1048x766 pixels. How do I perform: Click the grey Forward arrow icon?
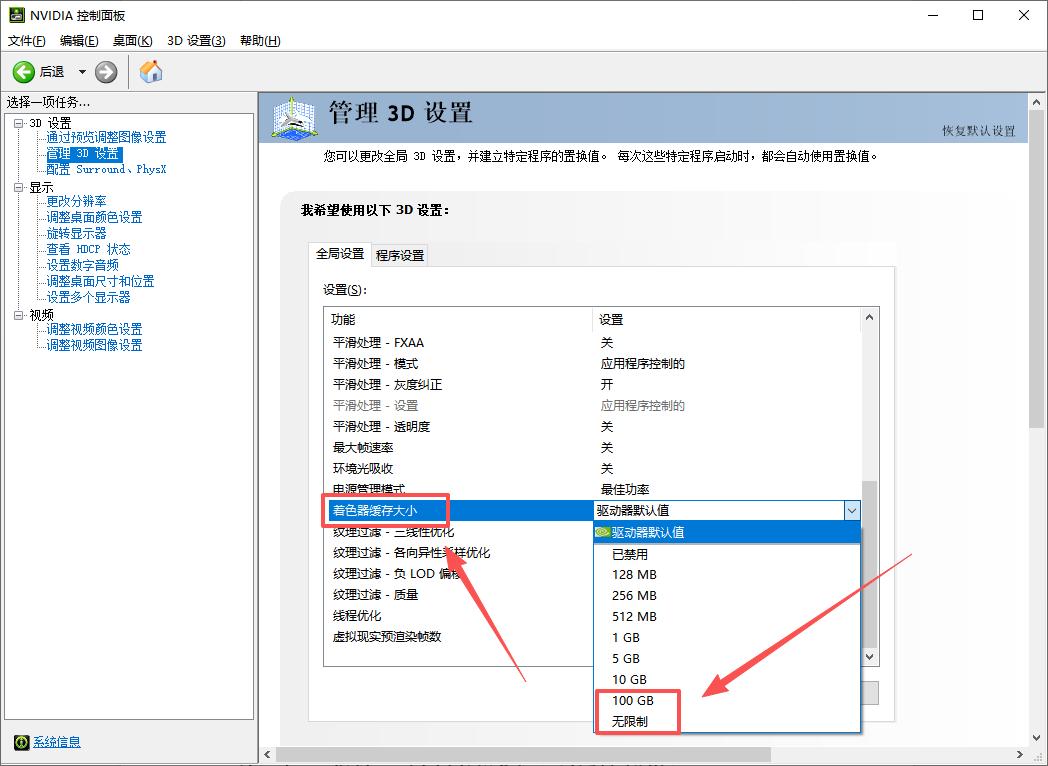(x=106, y=72)
